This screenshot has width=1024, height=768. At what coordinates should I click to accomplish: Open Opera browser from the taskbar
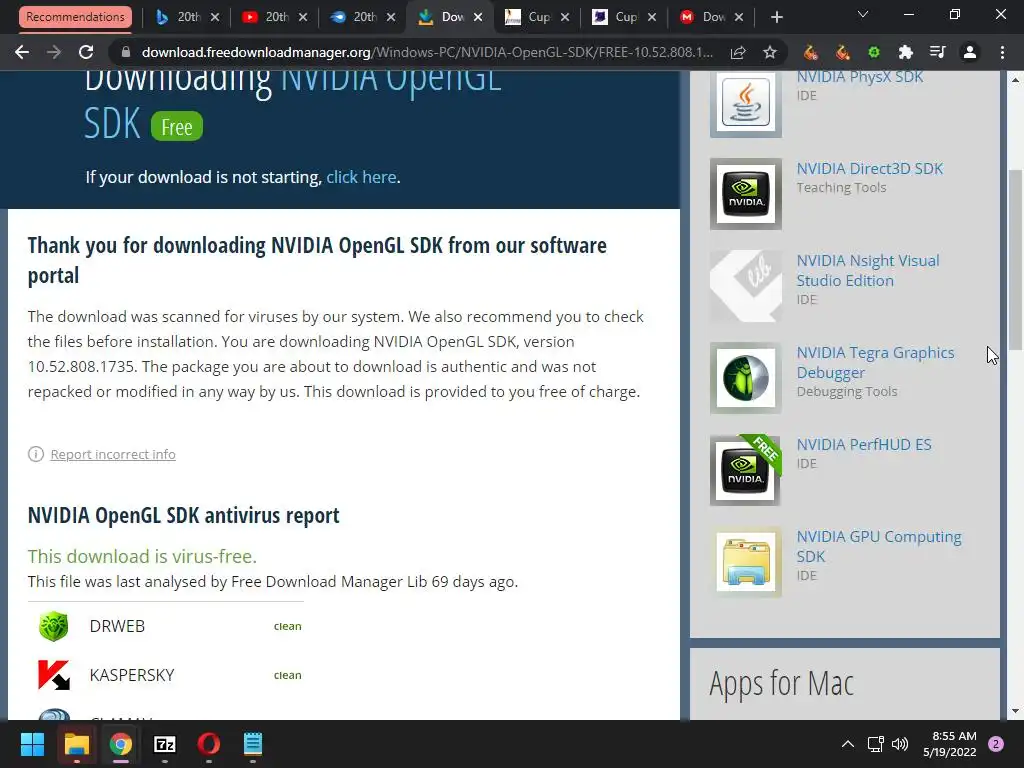point(209,744)
